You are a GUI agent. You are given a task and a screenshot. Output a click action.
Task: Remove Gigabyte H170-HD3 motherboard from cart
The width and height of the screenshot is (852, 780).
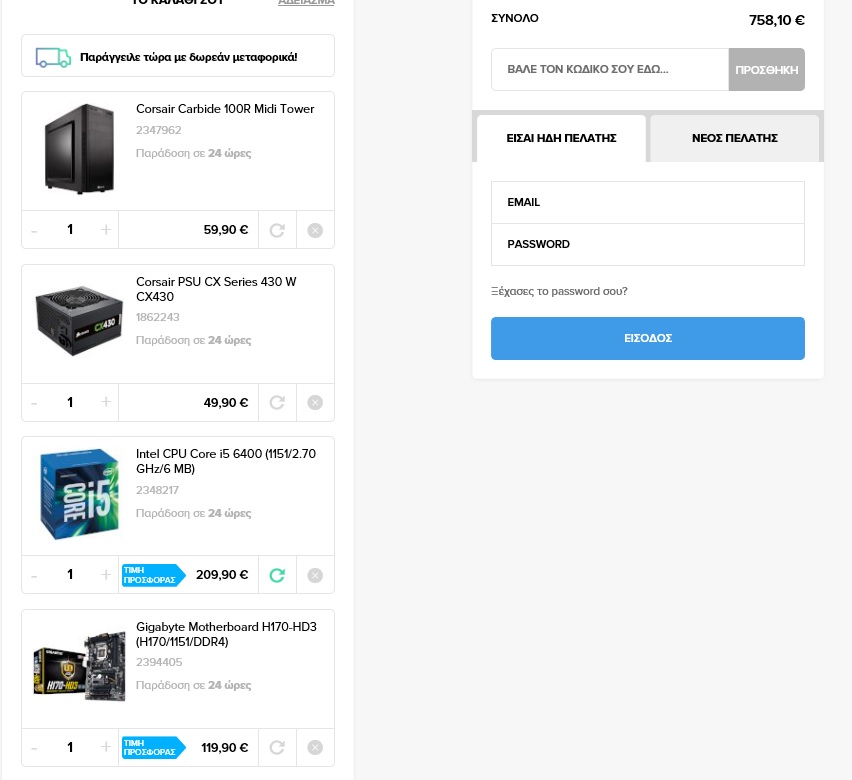[x=315, y=747]
